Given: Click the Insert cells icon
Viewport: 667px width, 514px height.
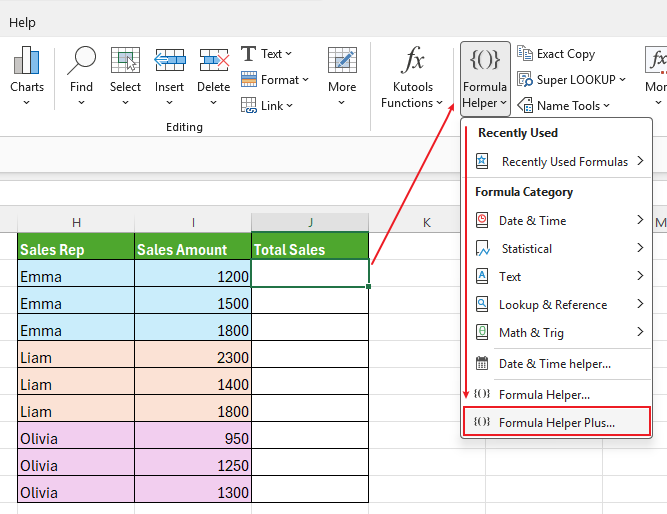Looking at the screenshot, I should 169,60.
